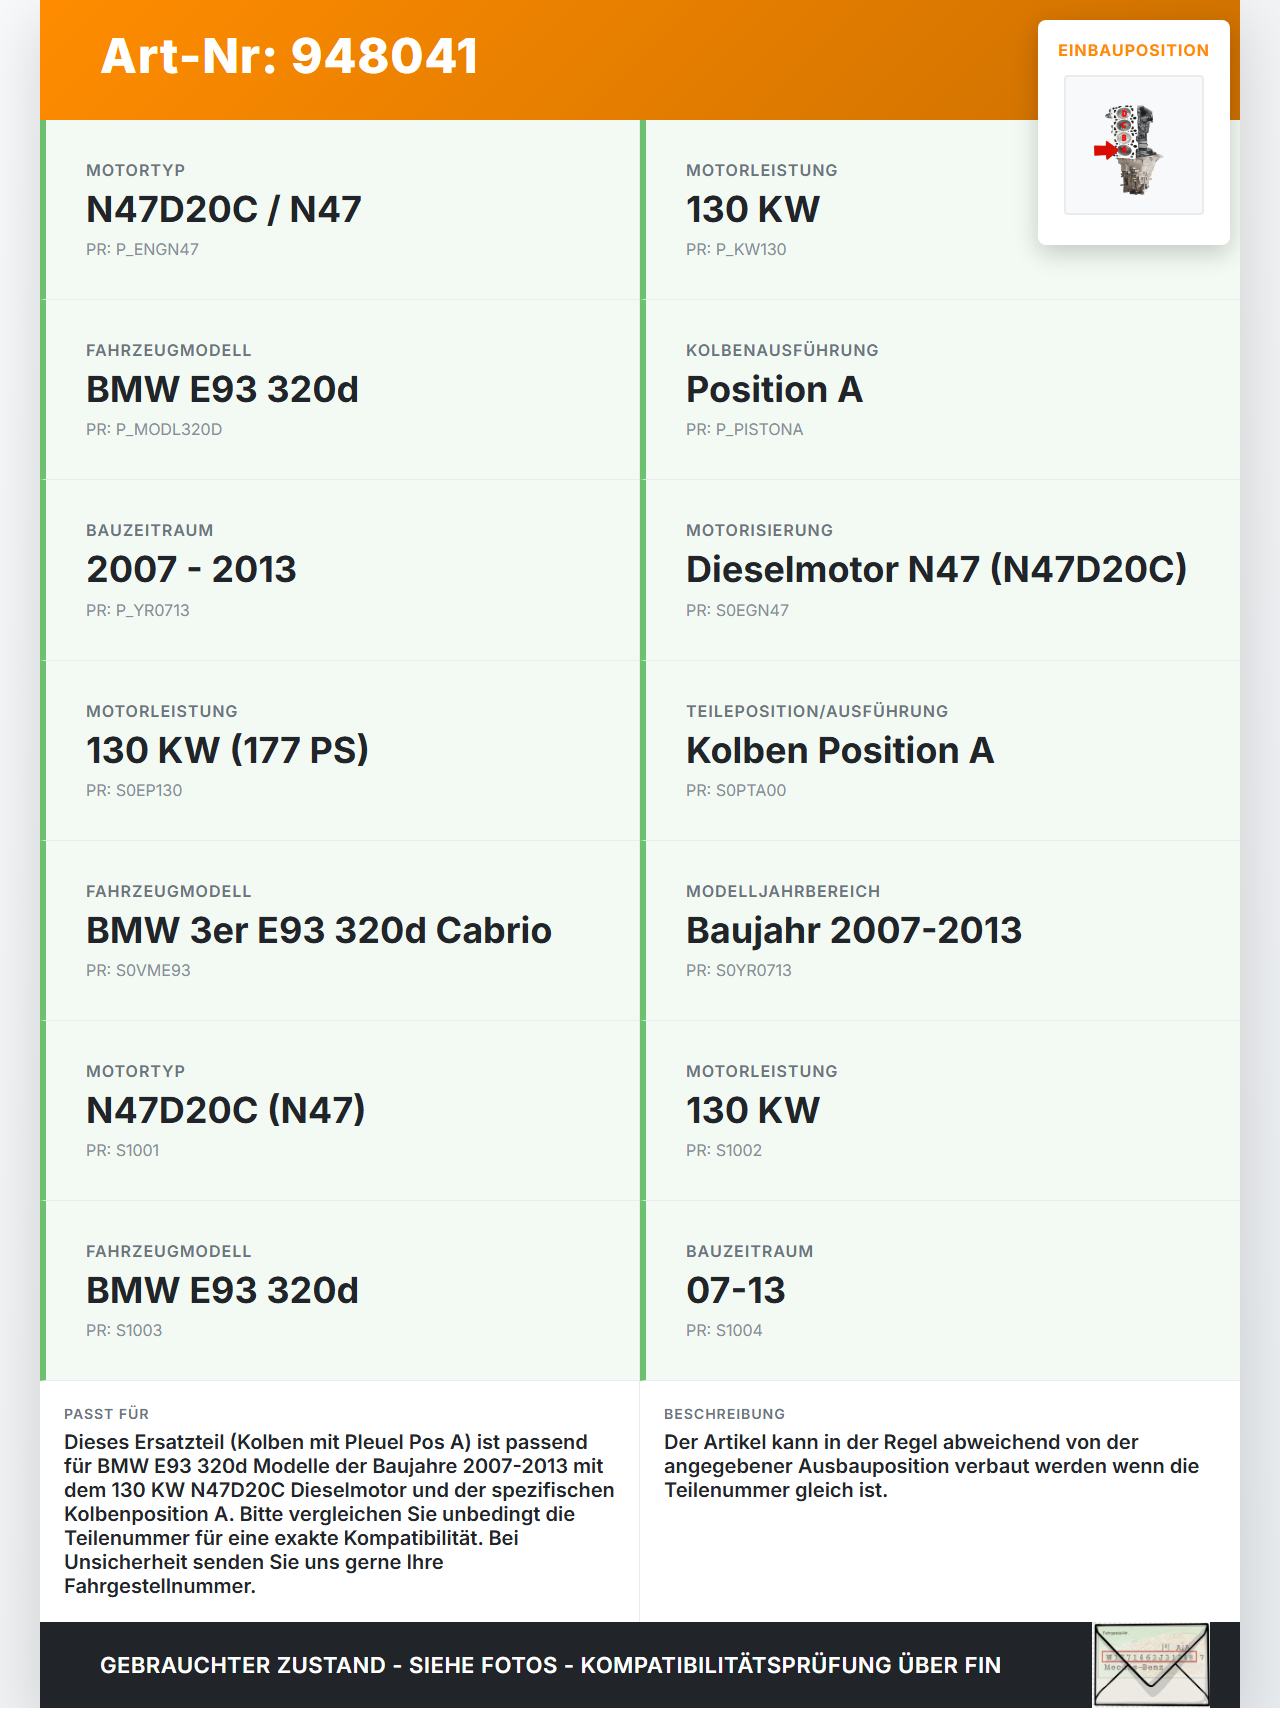The width and height of the screenshot is (1280, 1709).
Task: Click the PR: S1002 code
Action: click(x=724, y=1151)
